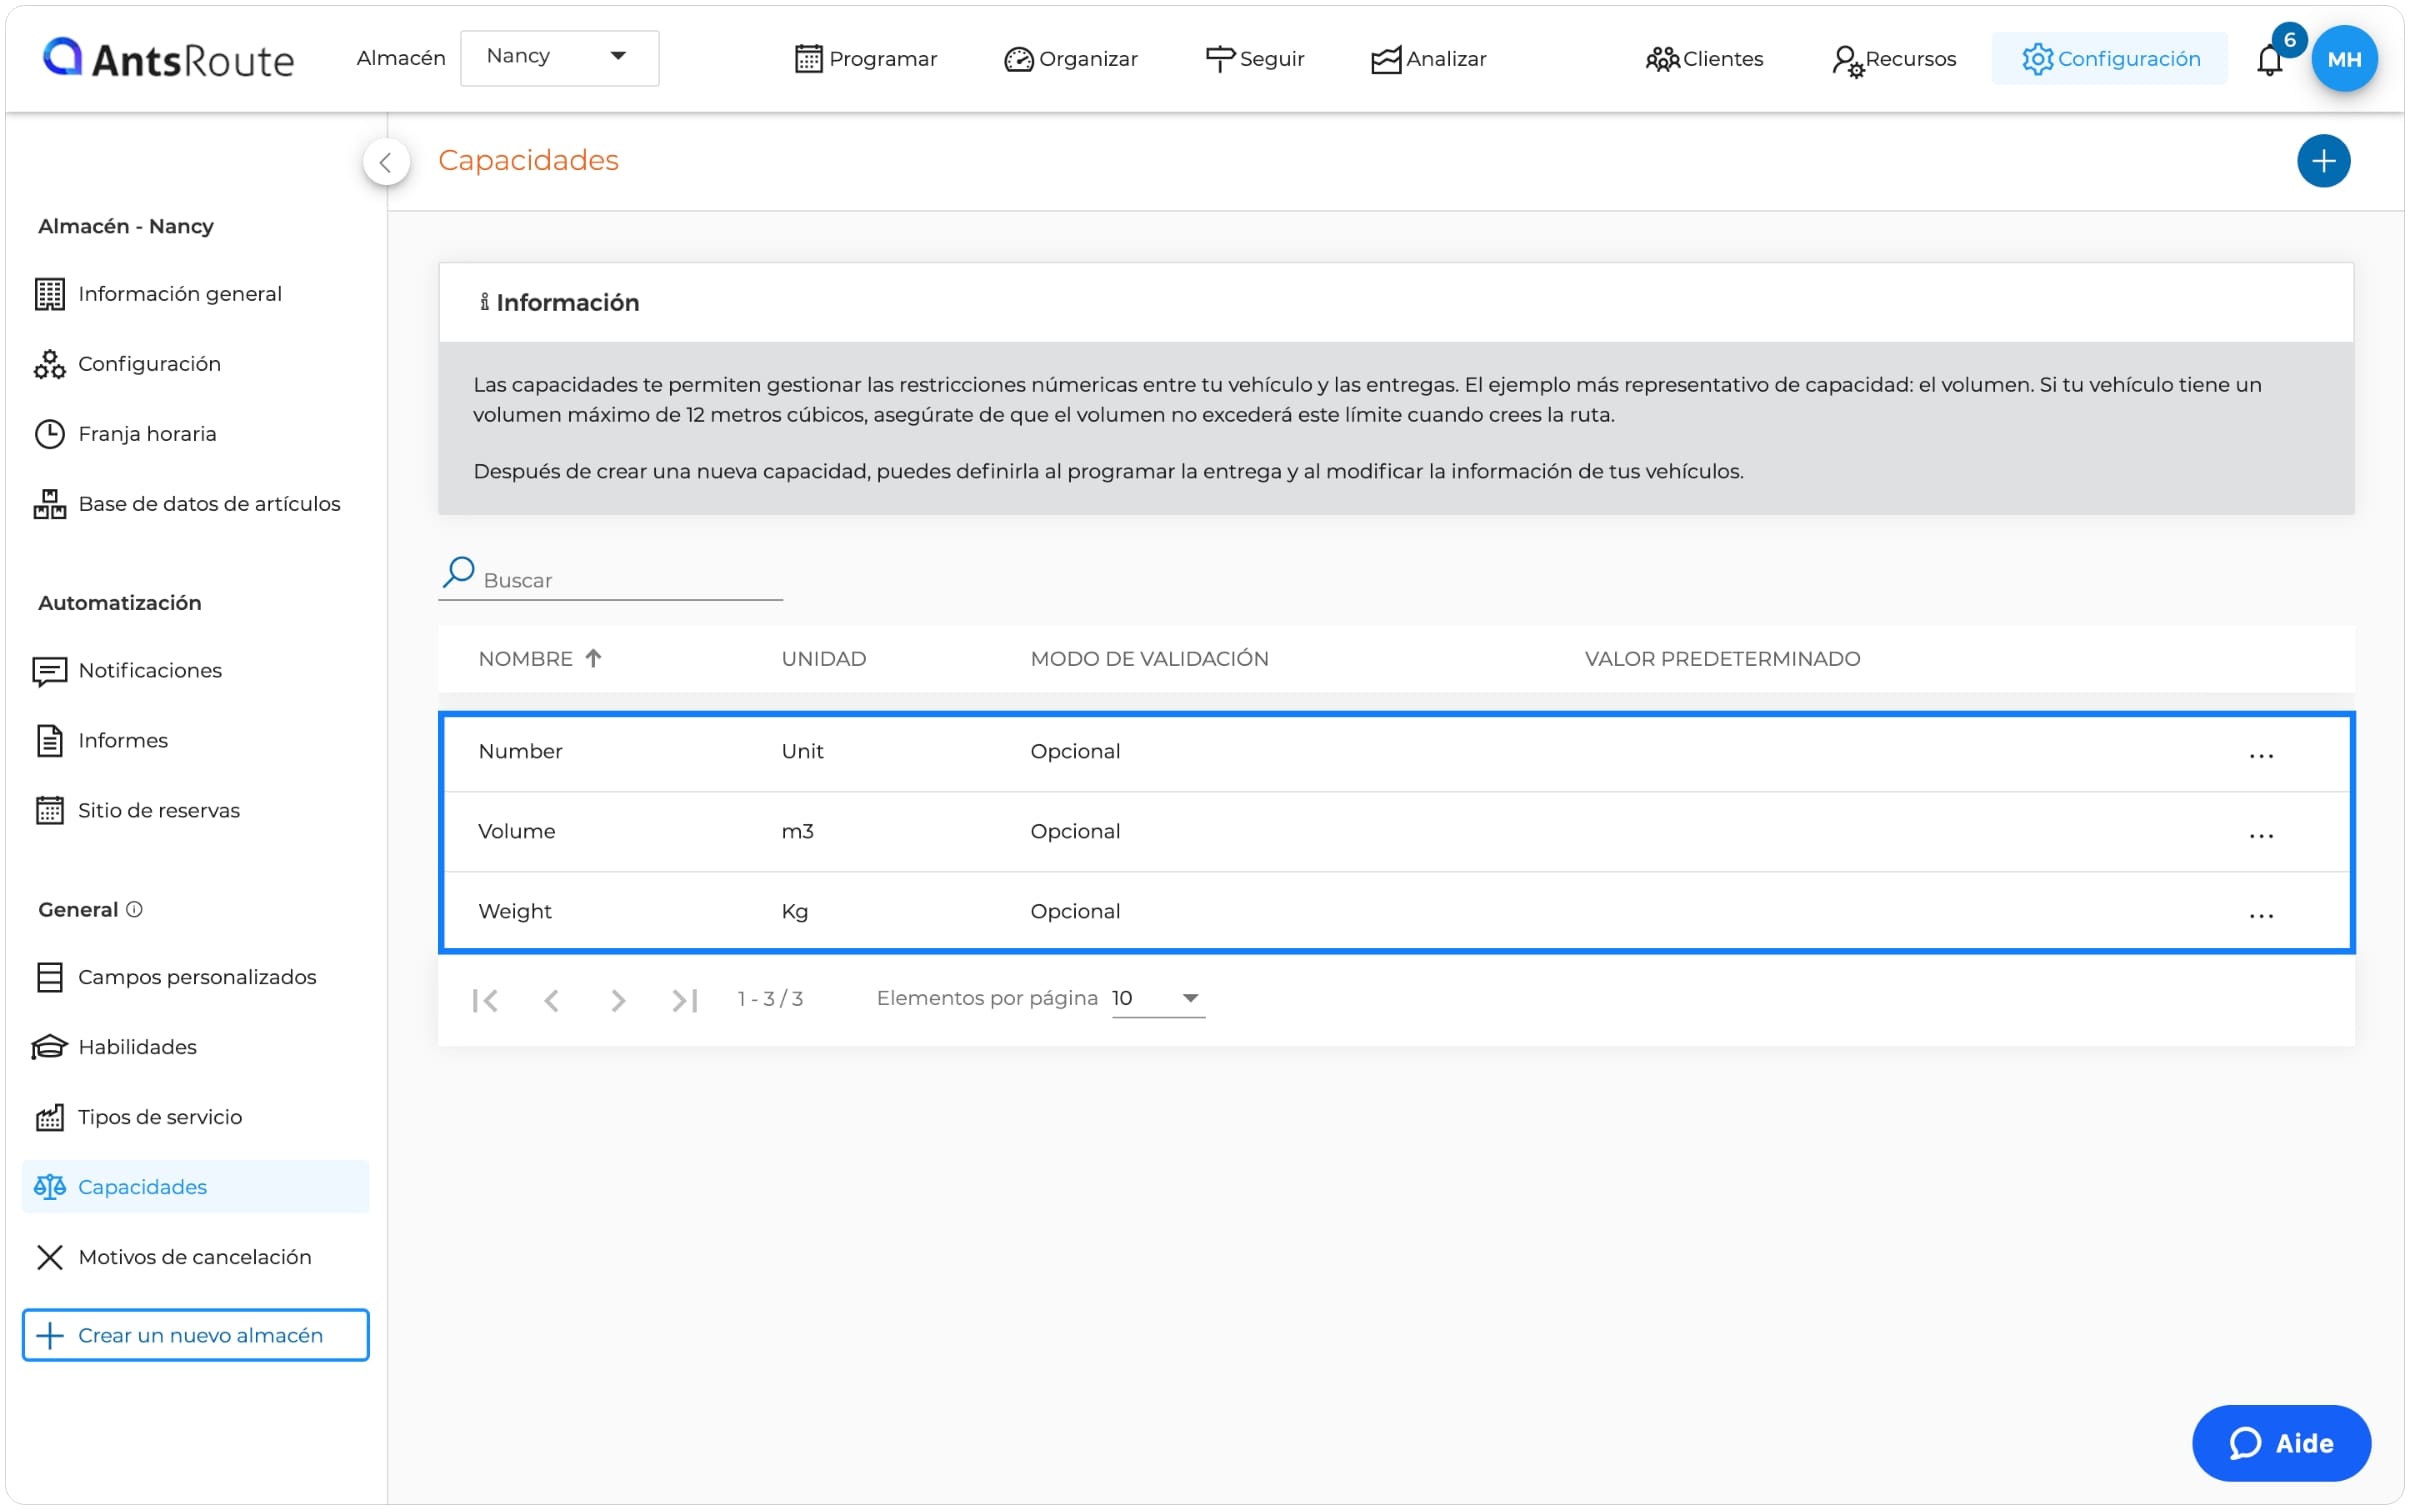The width and height of the screenshot is (2409, 1510).
Task: Click the UNIDAD column header
Action: [x=823, y=659]
